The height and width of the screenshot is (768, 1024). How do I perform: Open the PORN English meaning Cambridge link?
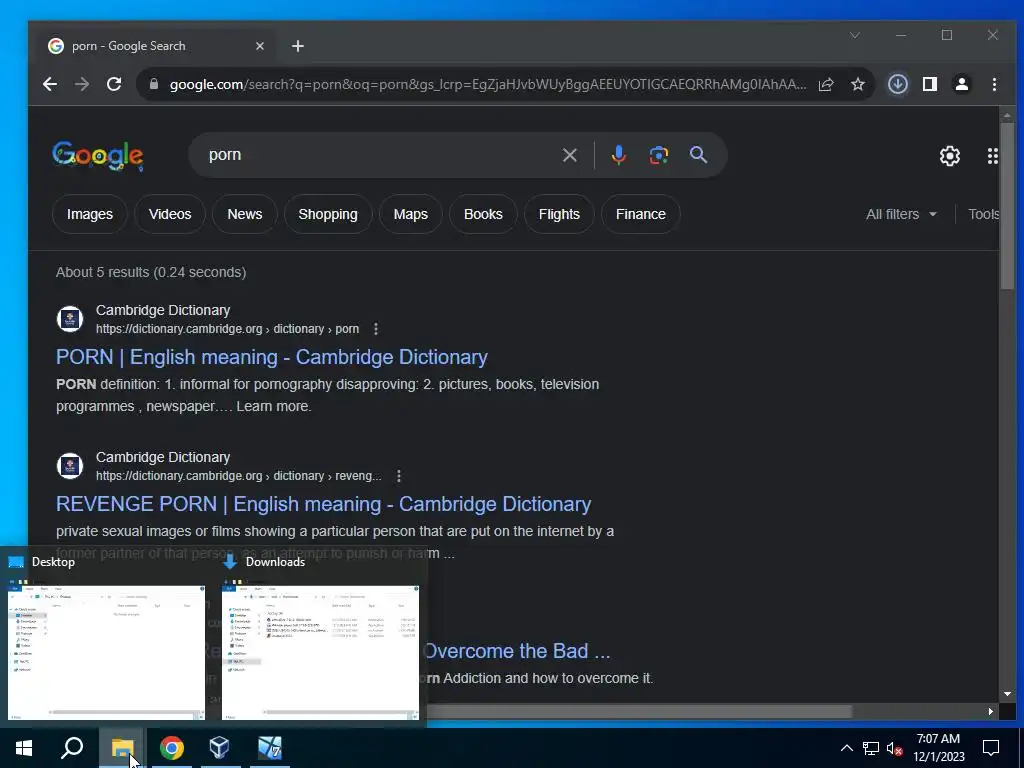coord(272,357)
